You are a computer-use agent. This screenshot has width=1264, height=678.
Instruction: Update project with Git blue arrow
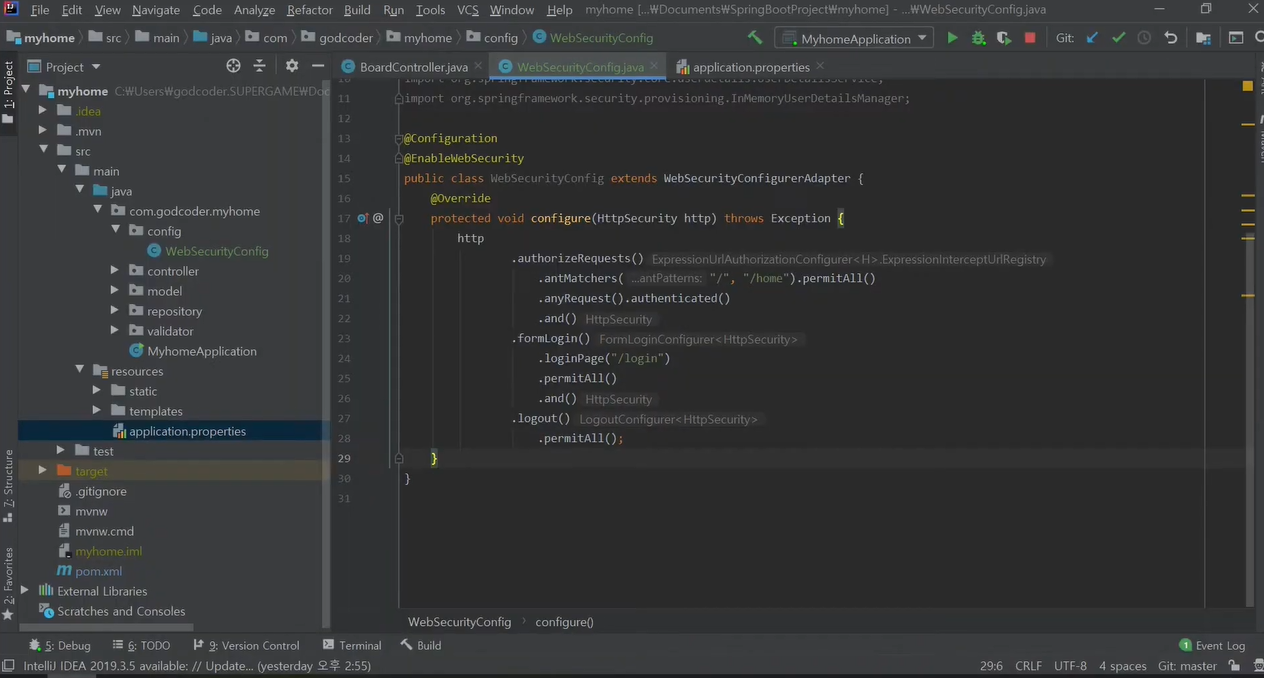pyautogui.click(x=1092, y=38)
